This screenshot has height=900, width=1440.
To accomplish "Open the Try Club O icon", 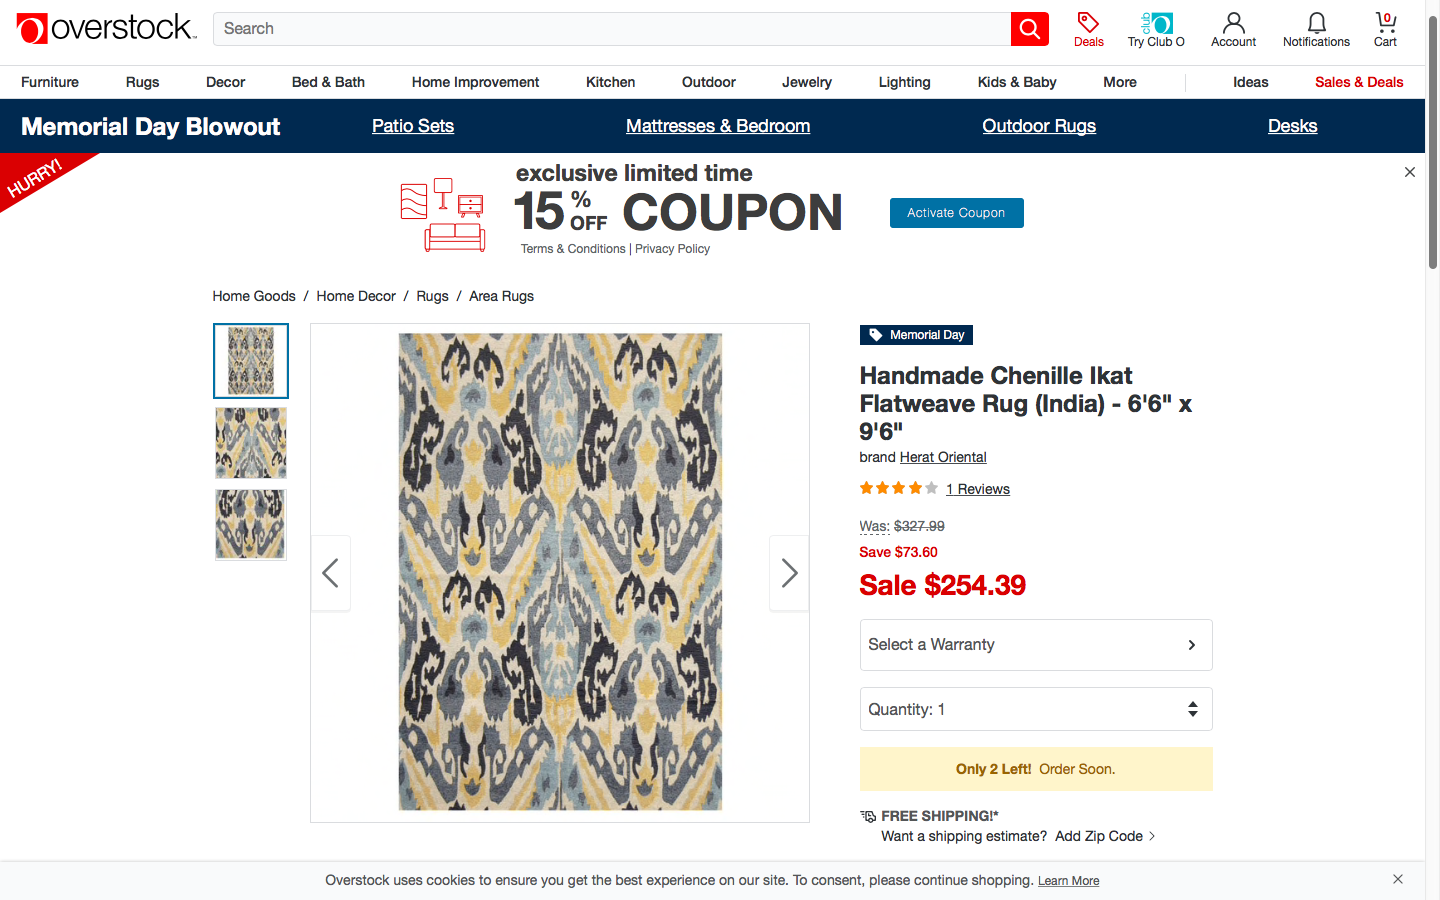I will (x=1156, y=23).
